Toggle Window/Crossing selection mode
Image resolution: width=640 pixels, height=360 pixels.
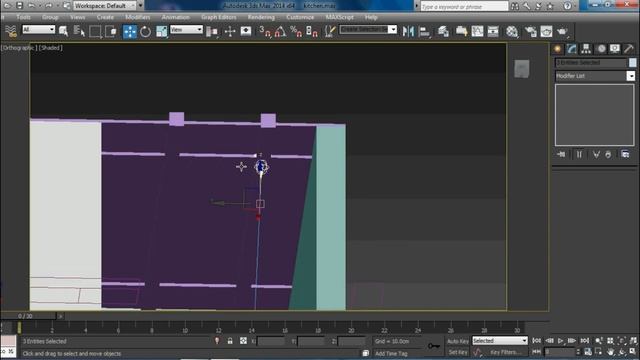point(111,31)
